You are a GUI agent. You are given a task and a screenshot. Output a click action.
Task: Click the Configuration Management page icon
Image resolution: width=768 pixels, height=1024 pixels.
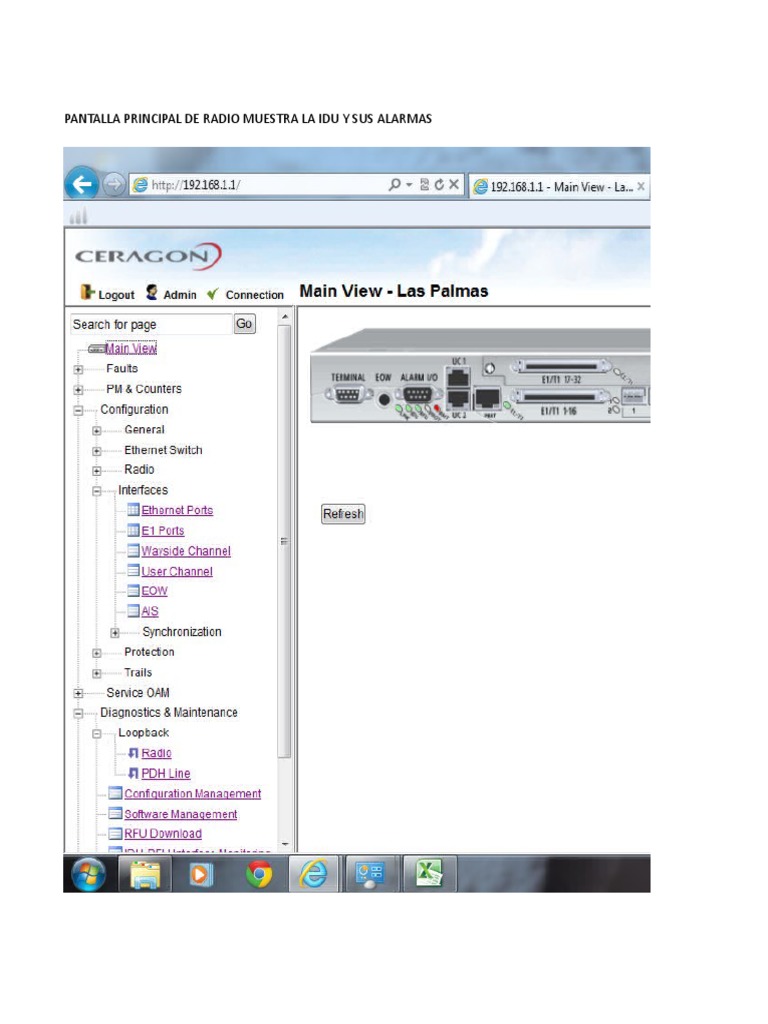pyautogui.click(x=116, y=793)
